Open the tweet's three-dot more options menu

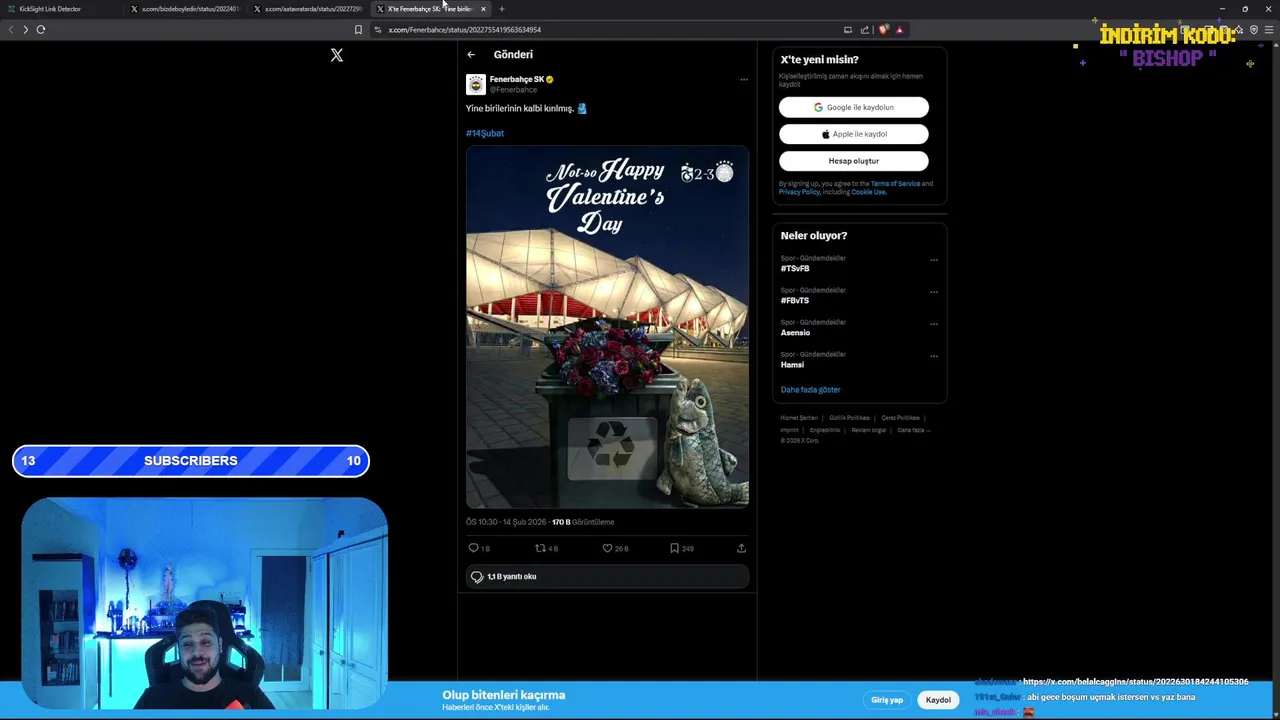coord(743,79)
